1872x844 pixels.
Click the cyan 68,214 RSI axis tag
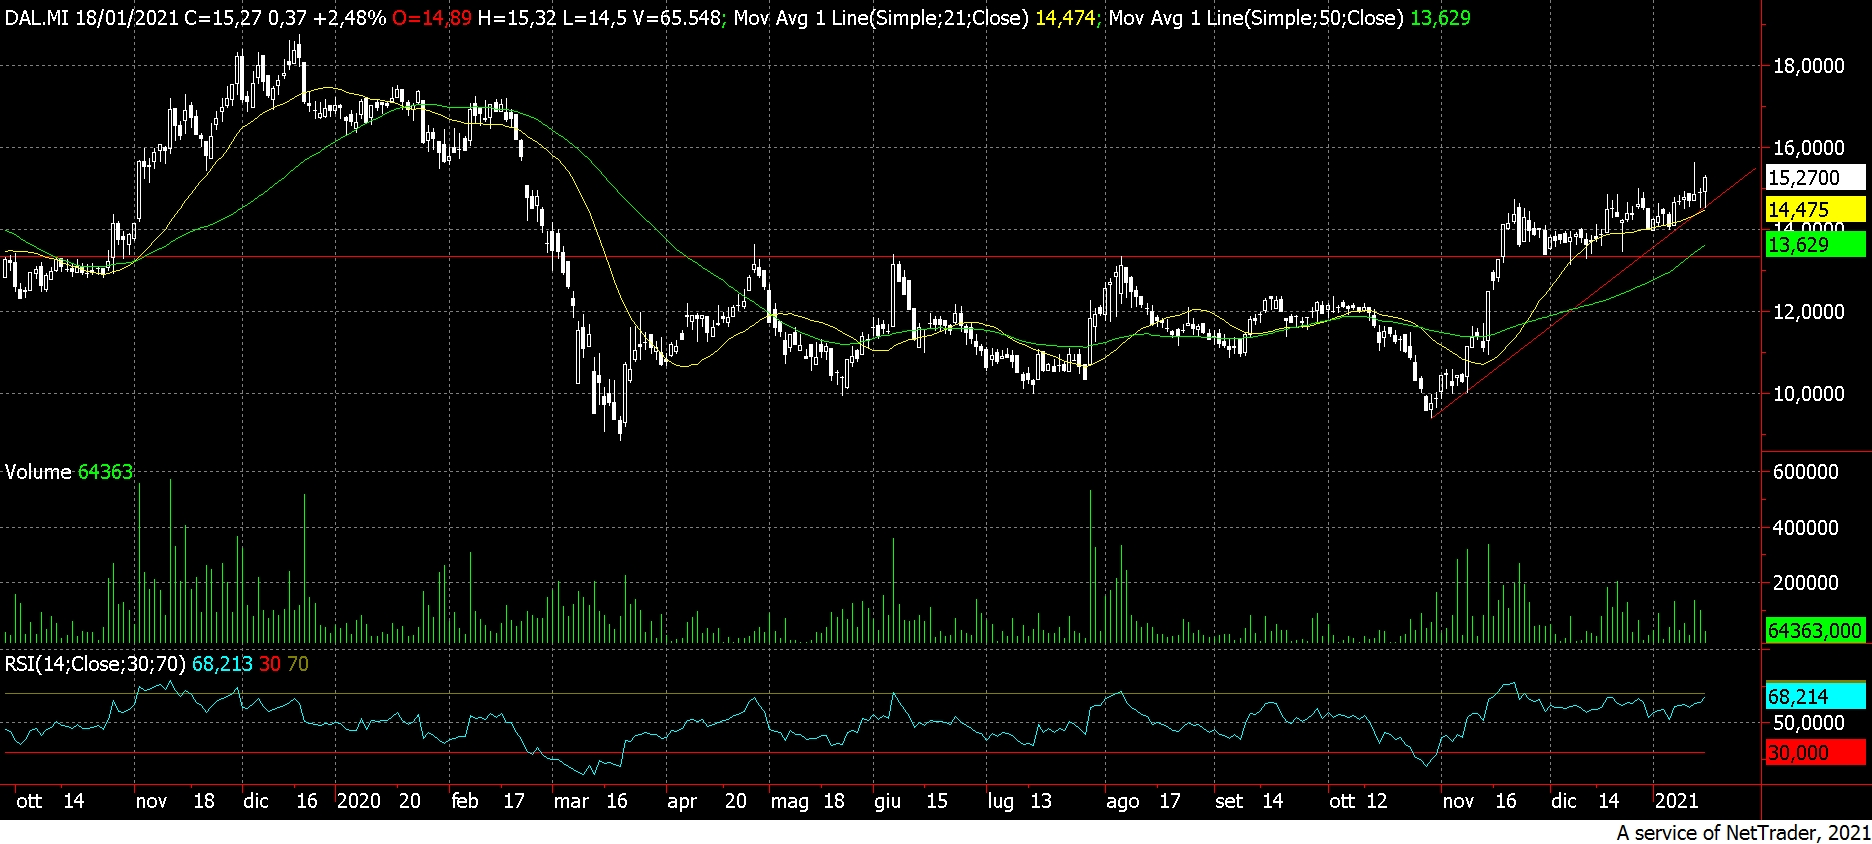[x=1816, y=696]
